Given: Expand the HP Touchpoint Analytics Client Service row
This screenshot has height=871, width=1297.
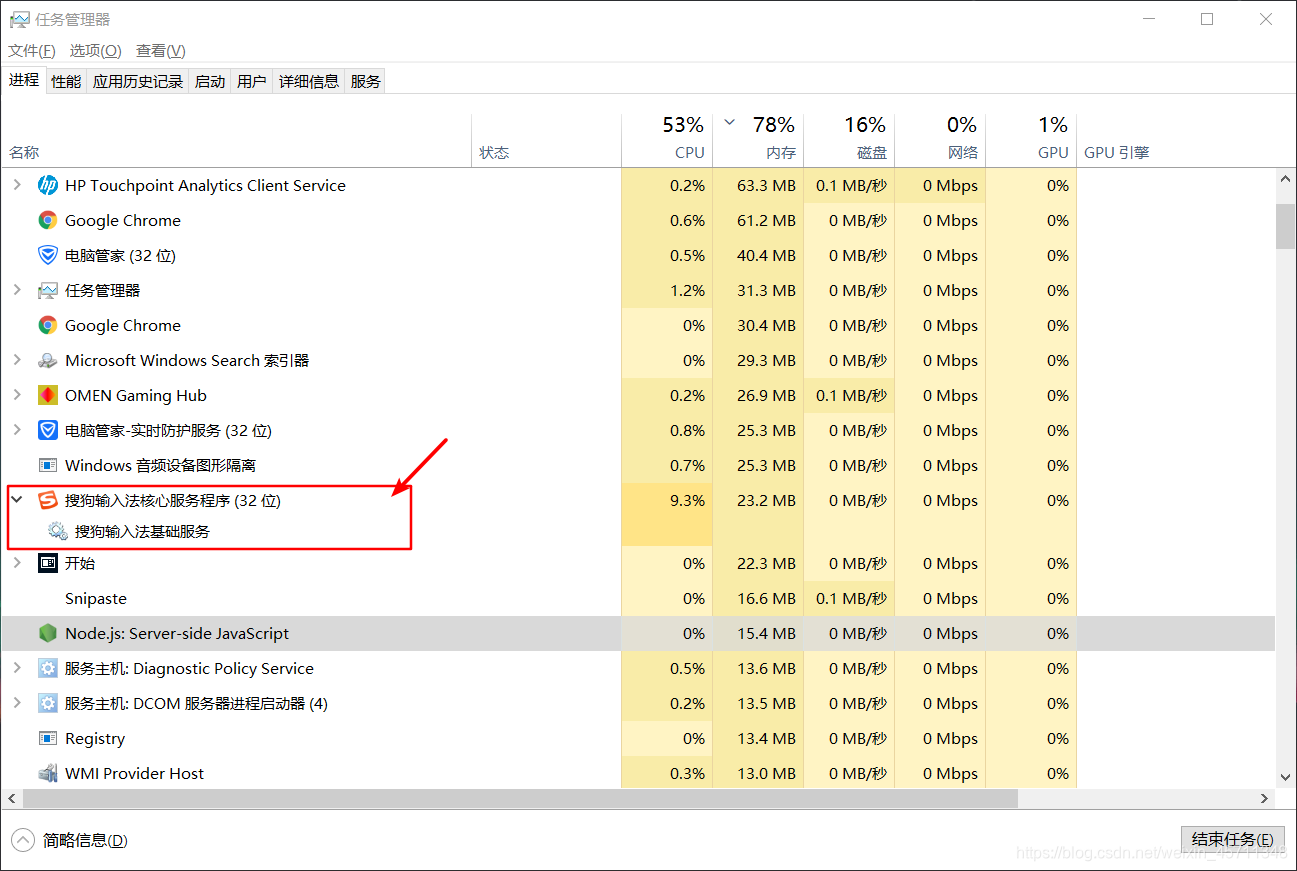Looking at the screenshot, I should [17, 185].
